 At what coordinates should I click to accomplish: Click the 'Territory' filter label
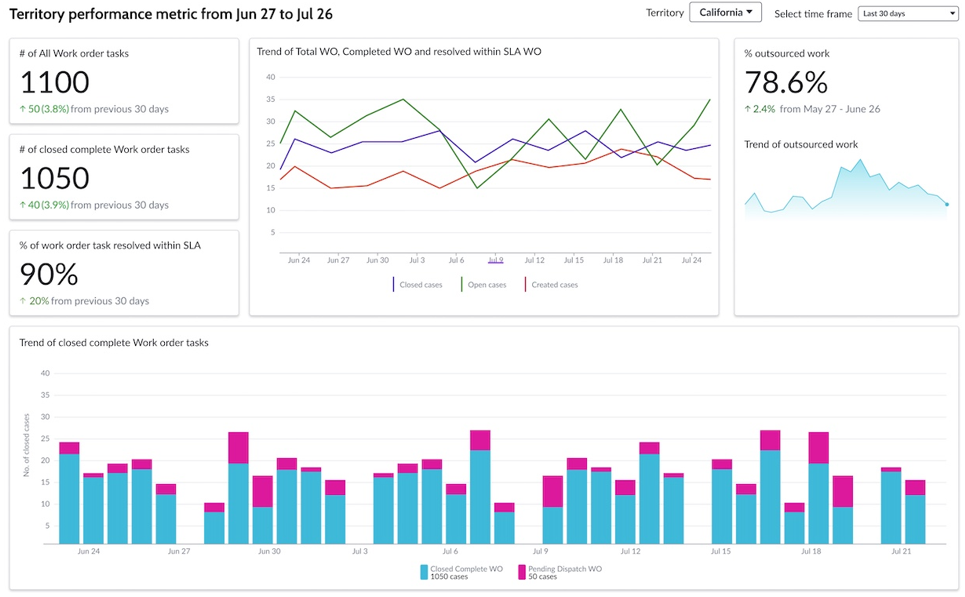665,13
